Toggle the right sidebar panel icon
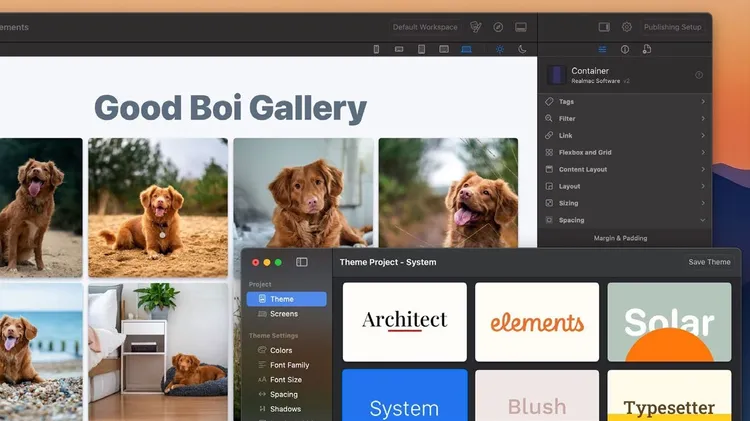The height and width of the screenshot is (421, 750). [604, 27]
